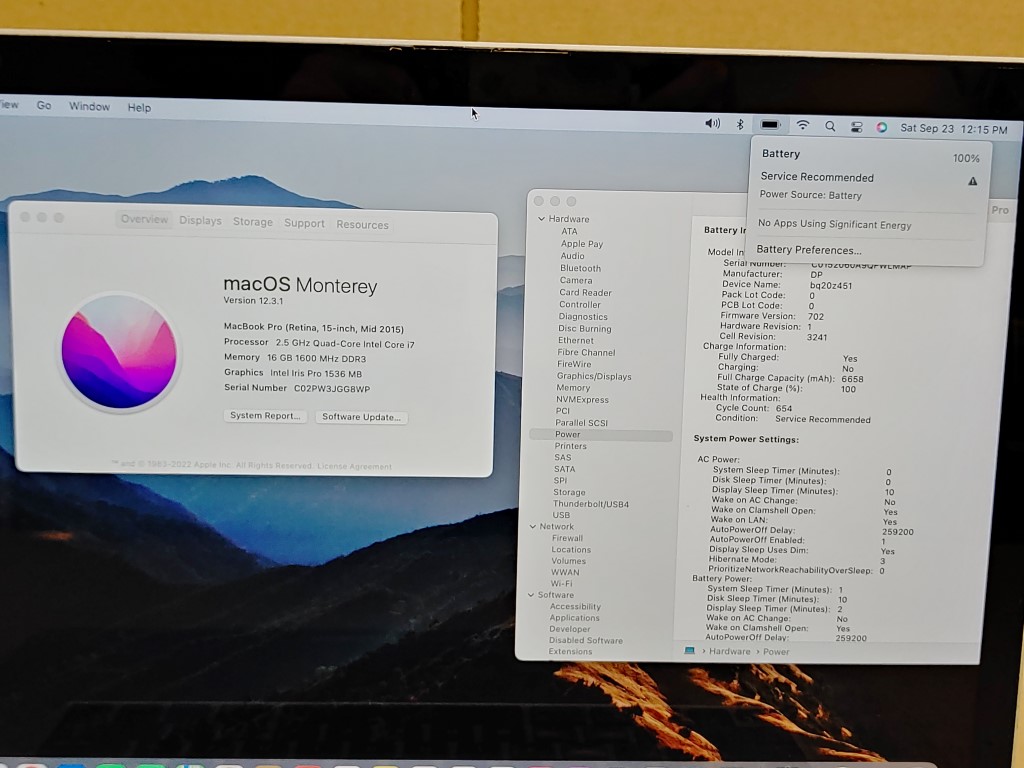Select Audio in the sidebar
Screen dimensions: 1024x768
coord(572,256)
